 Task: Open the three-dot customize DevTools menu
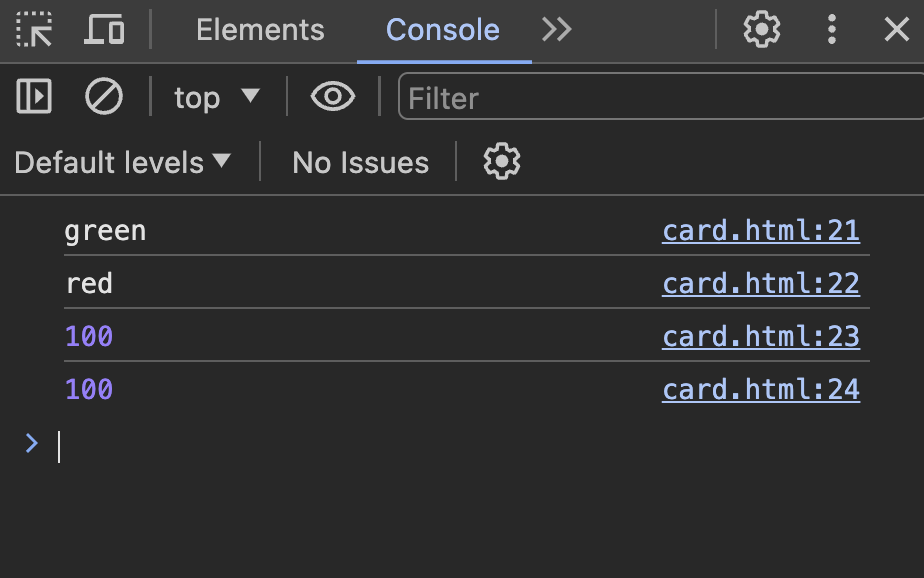click(831, 30)
